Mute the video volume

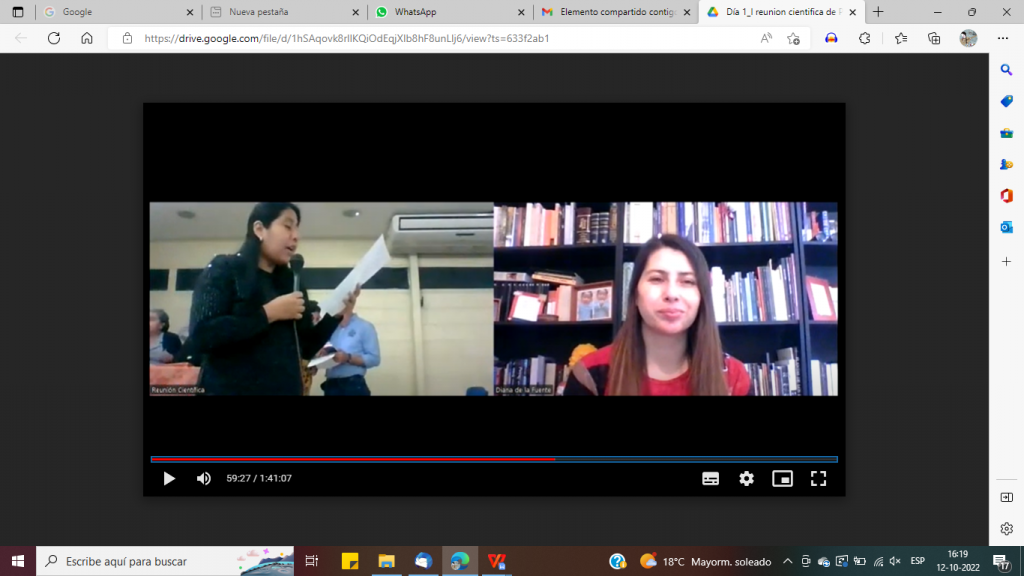tap(204, 479)
